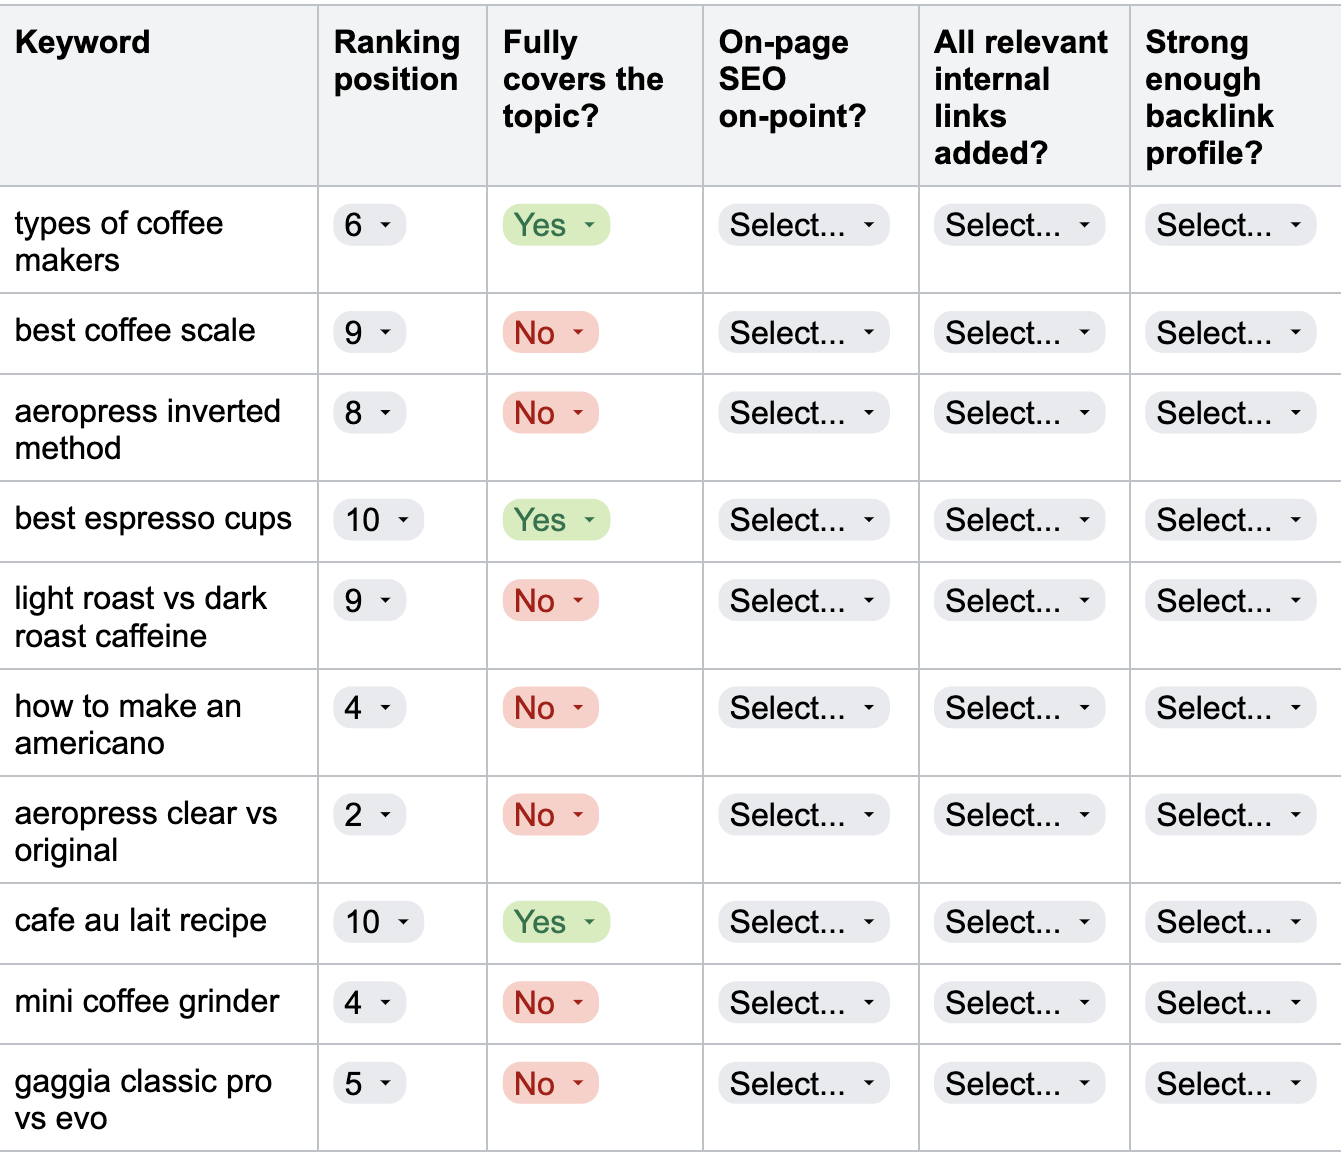Open the On-page SEO dropdown for "aeropress inverted method"
The image size is (1344, 1152).
(803, 412)
